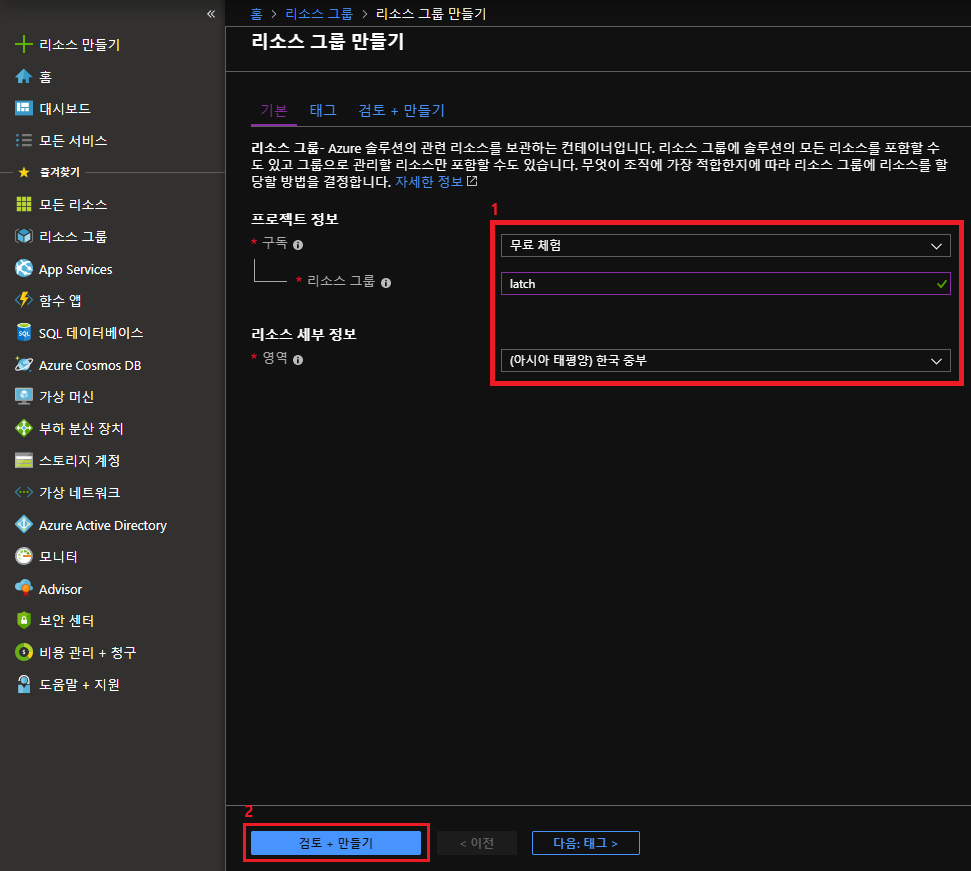Viewport: 971px width, 871px height.
Task: Open the 구독 dropdown showing 무료 체험
Action: click(x=725, y=246)
